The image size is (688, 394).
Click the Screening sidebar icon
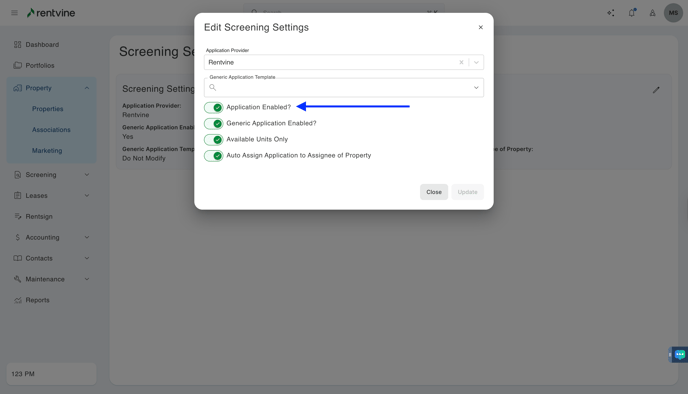(18, 175)
